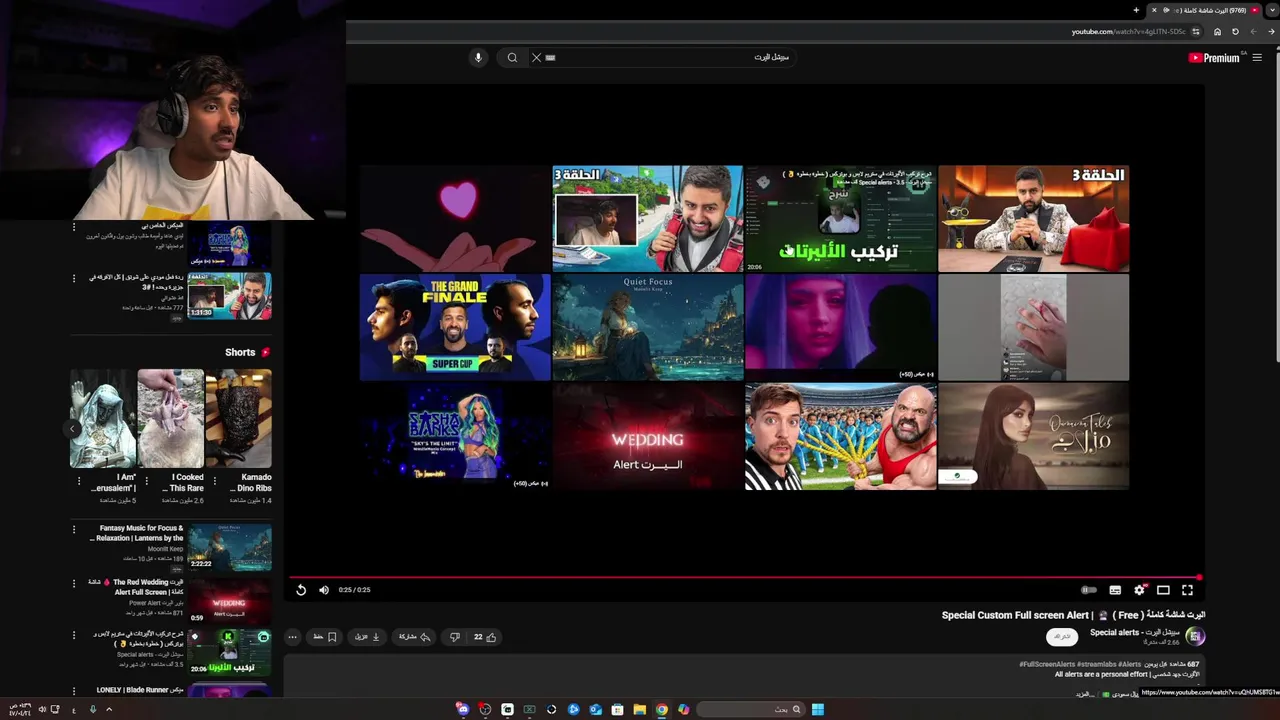Image resolution: width=1280 pixels, height=720 pixels.
Task: Open the Quiet Focus endscreen video
Action: 648,328
